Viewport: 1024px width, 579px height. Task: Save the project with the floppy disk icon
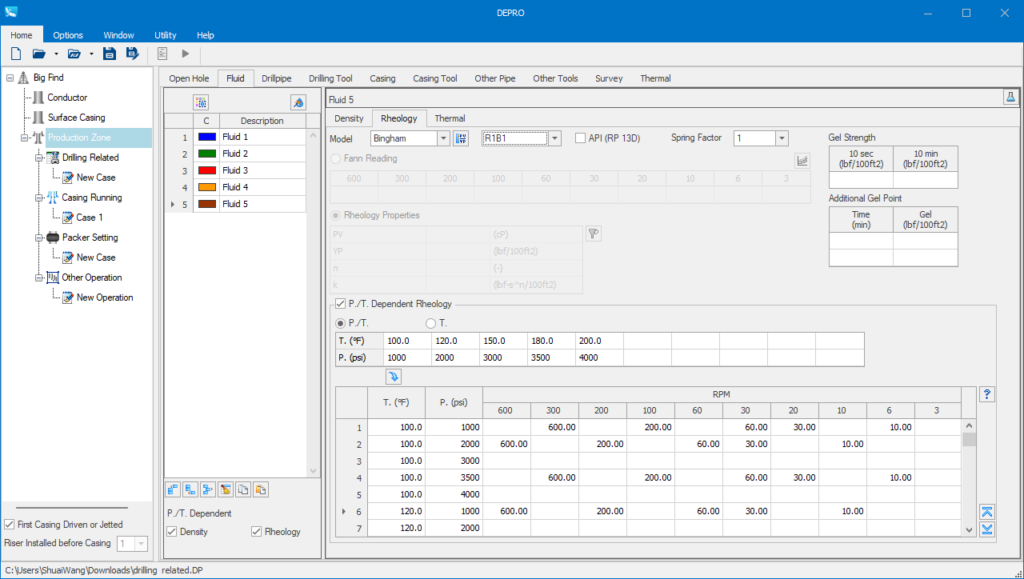click(x=110, y=54)
